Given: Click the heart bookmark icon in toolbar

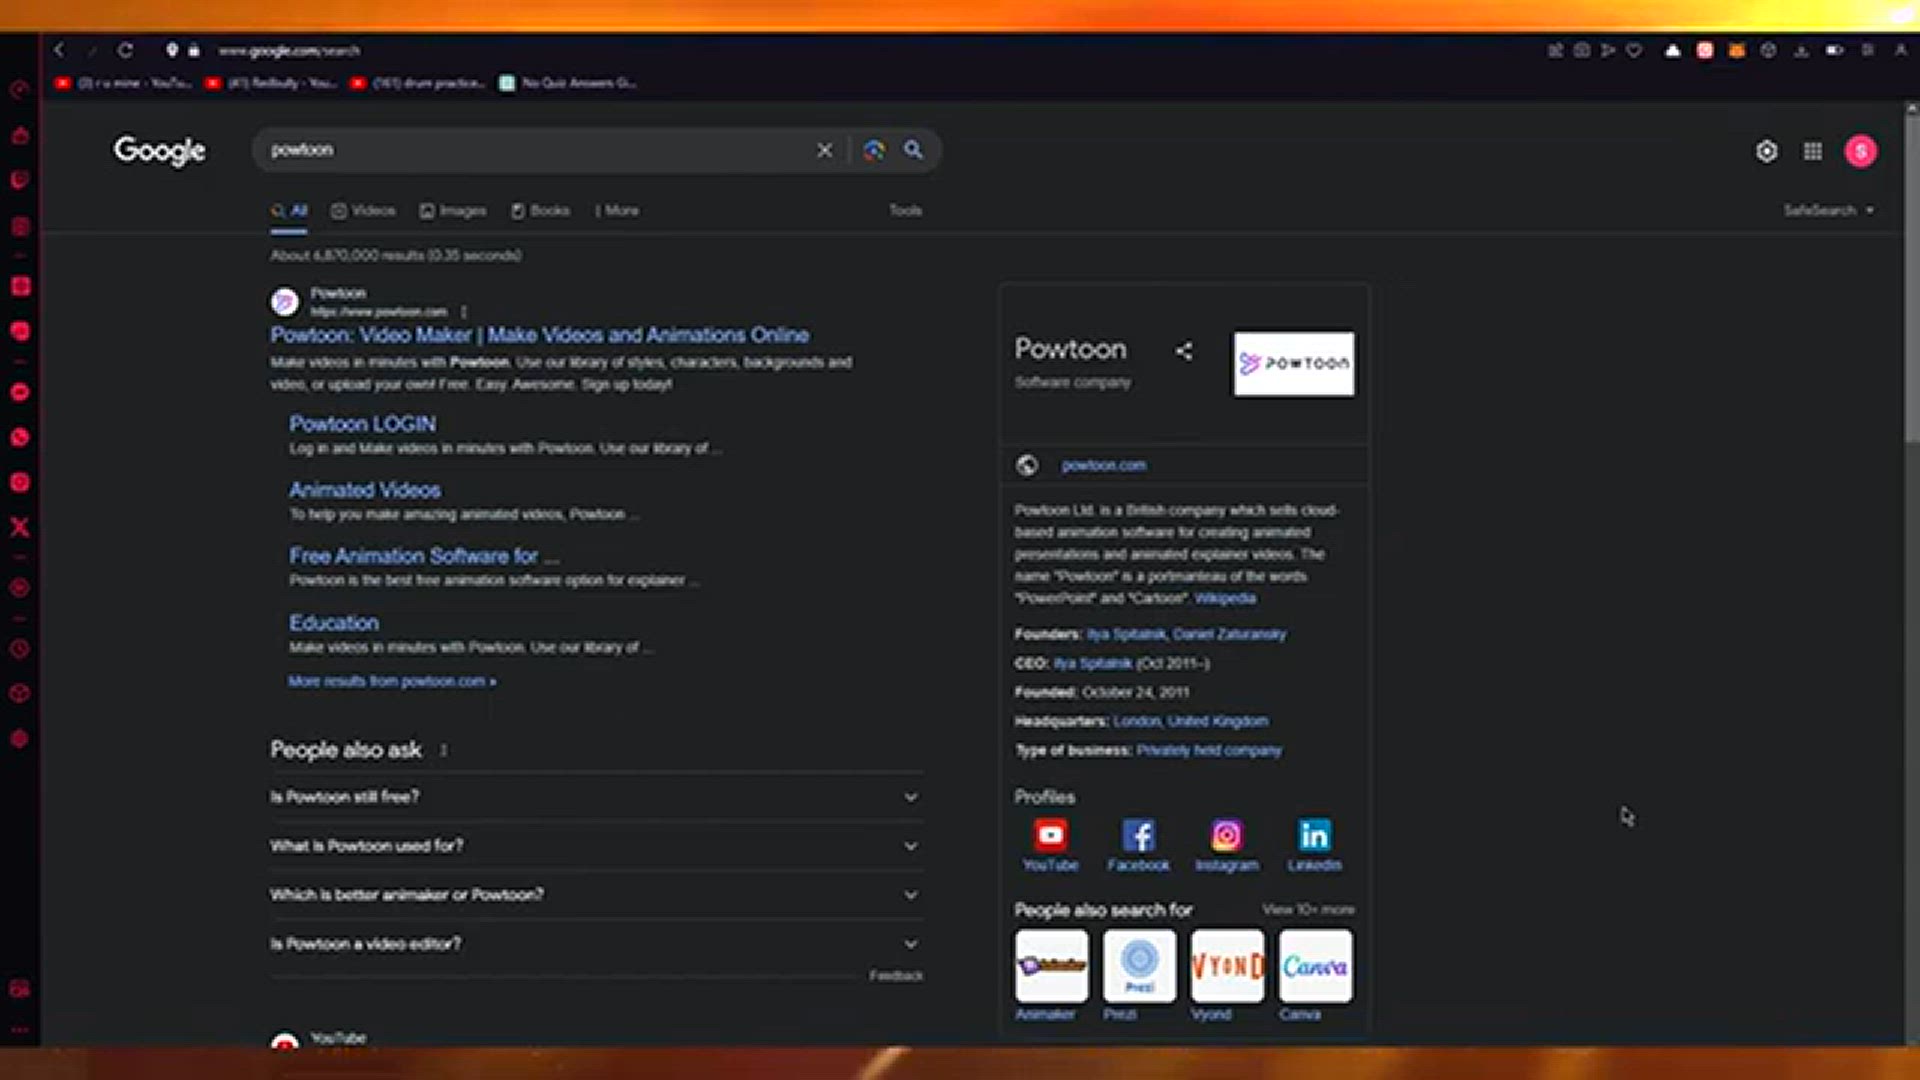Looking at the screenshot, I should click(1634, 50).
